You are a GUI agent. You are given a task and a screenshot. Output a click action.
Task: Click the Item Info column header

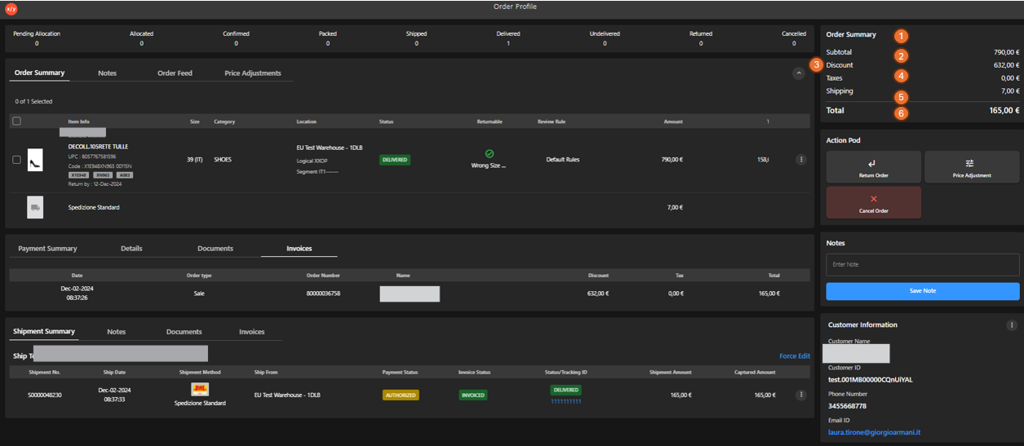pyautogui.click(x=79, y=121)
